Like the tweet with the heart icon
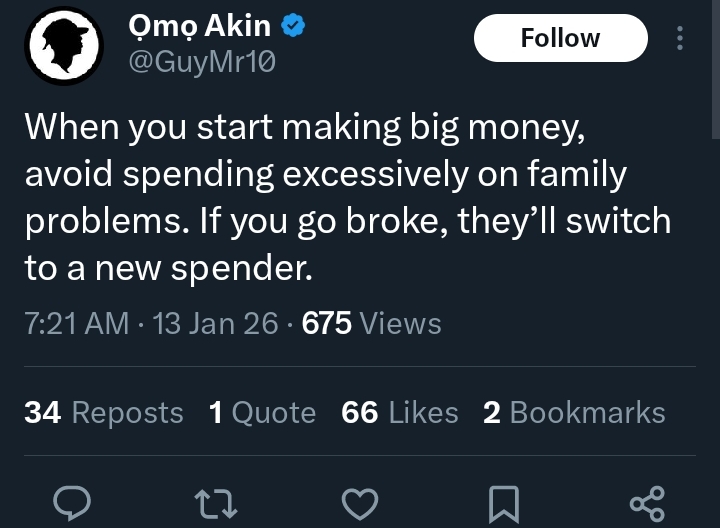This screenshot has height=528, width=720. coord(359,503)
